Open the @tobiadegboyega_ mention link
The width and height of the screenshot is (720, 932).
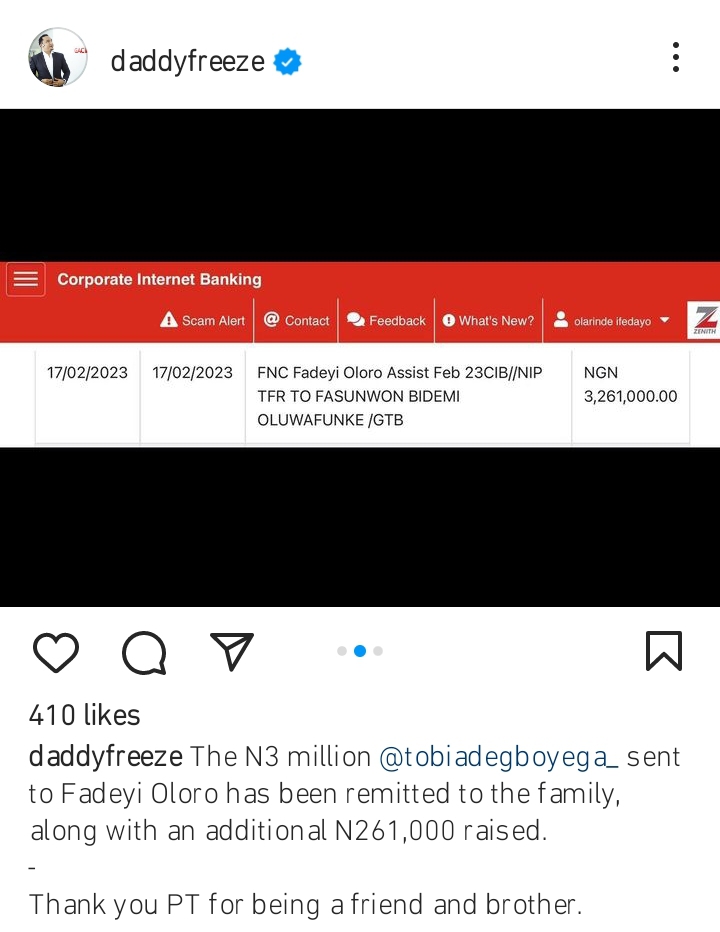(x=498, y=757)
